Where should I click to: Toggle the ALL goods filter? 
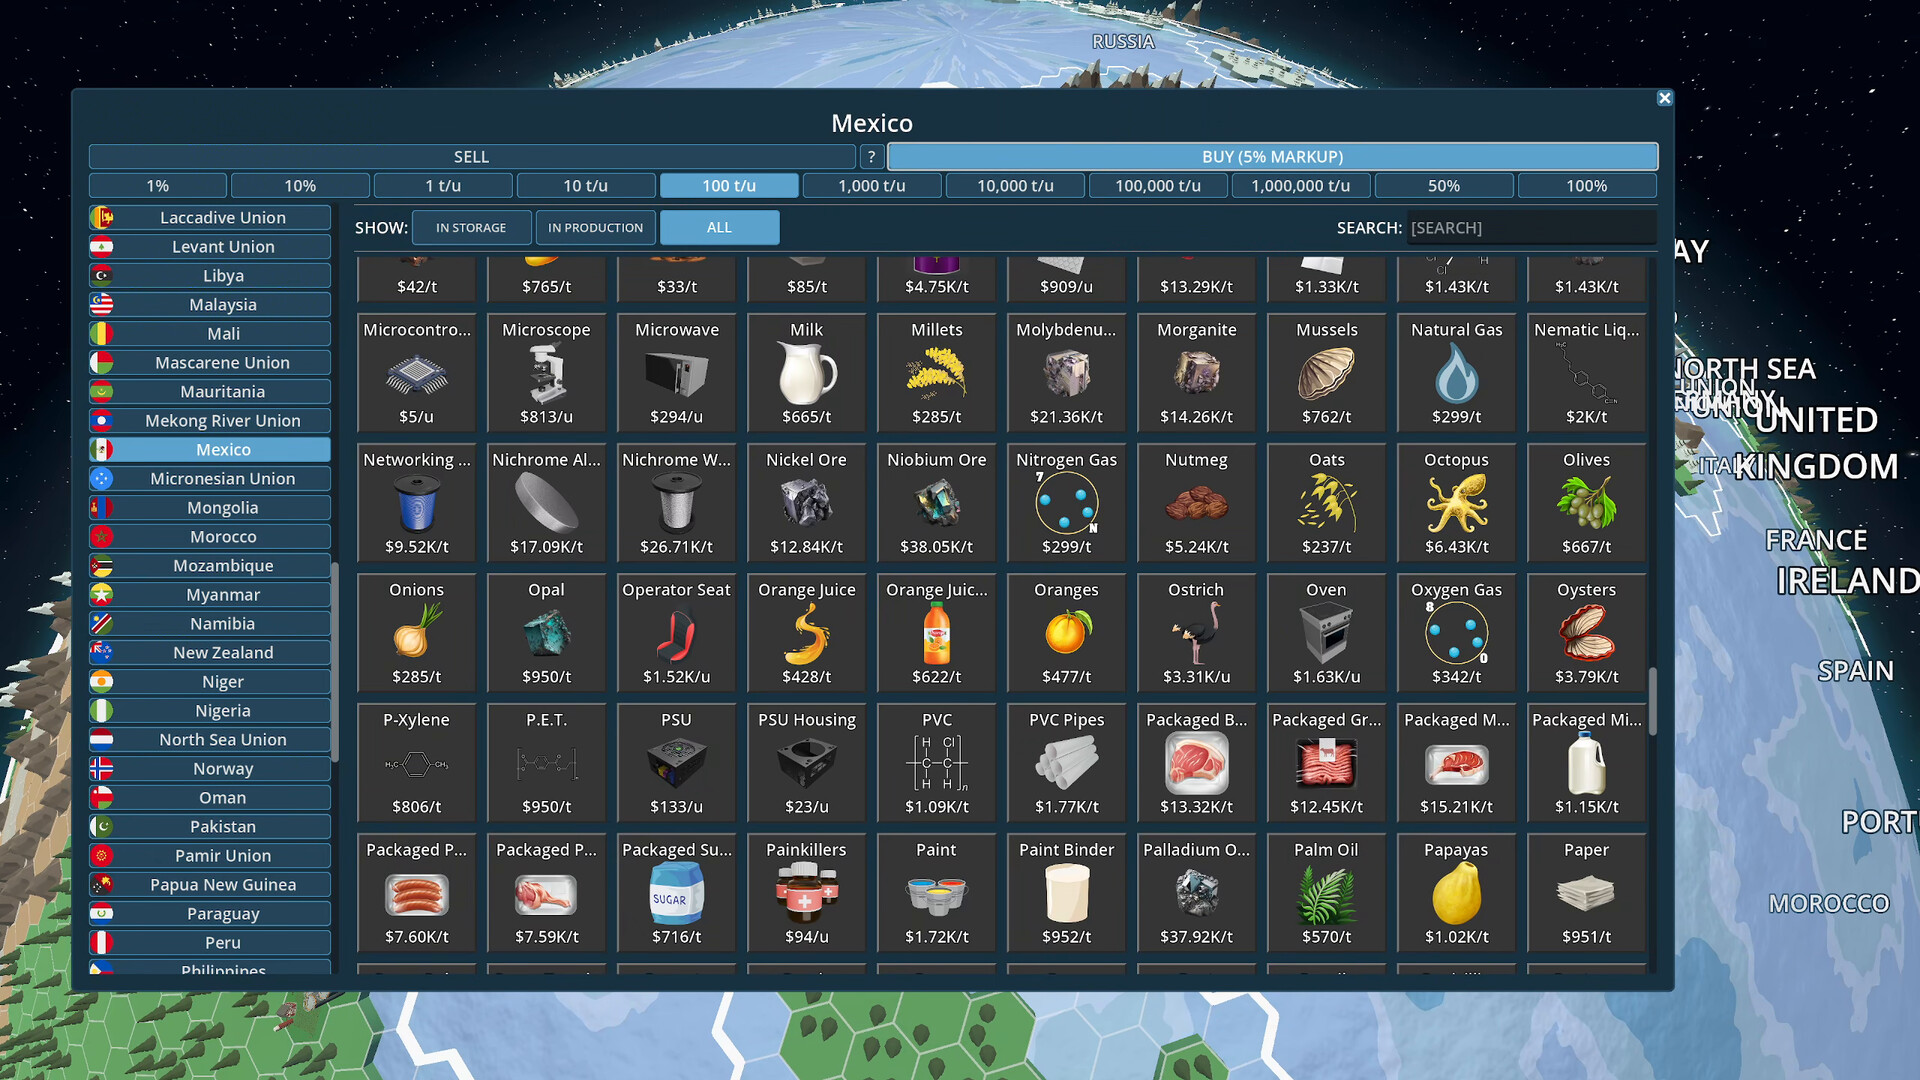click(x=719, y=227)
